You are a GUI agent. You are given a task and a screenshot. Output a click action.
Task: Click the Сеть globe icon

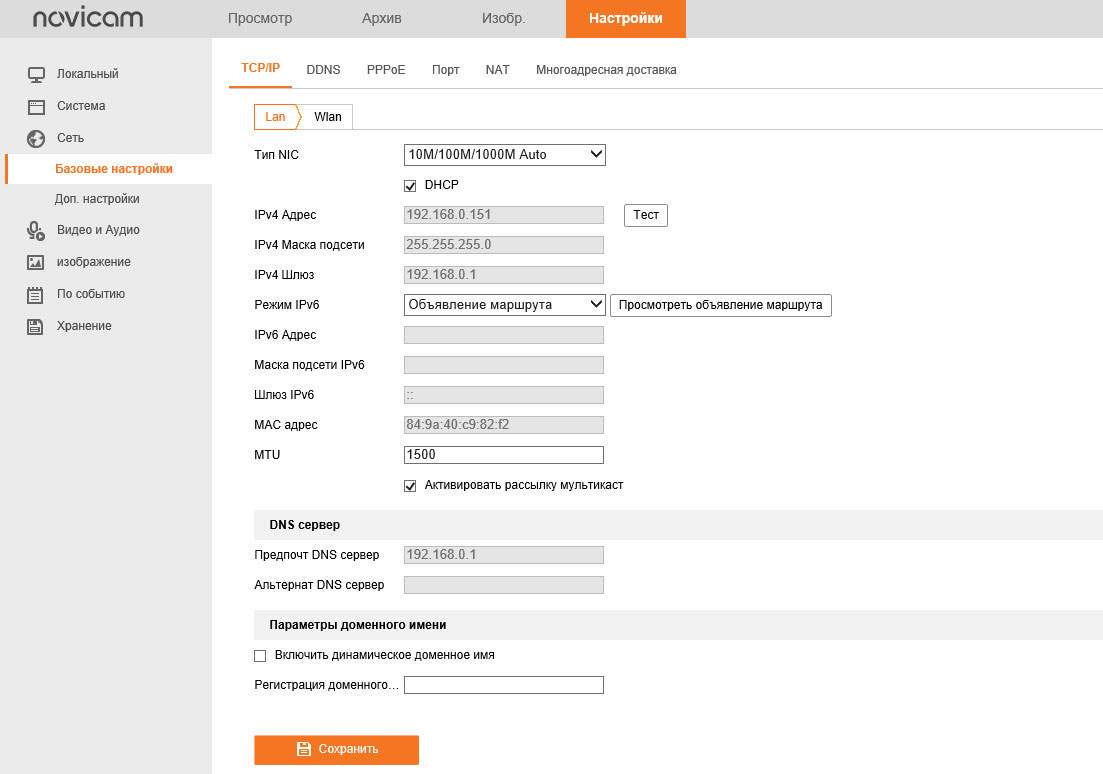coord(36,138)
